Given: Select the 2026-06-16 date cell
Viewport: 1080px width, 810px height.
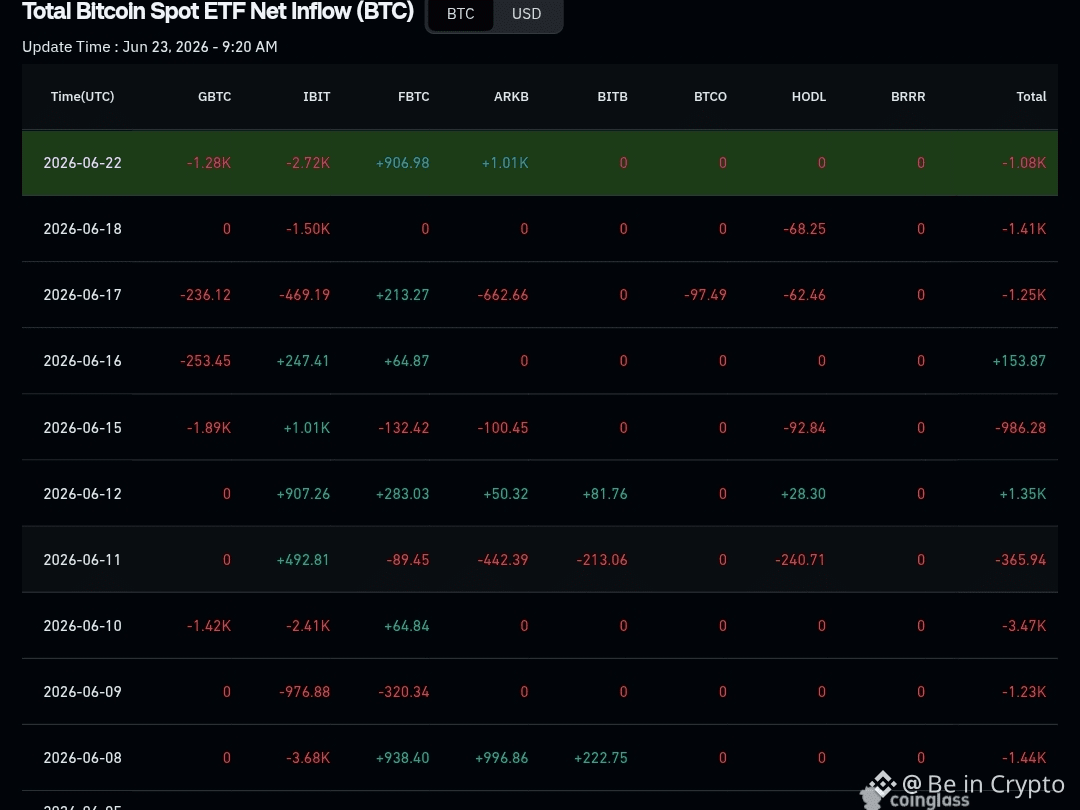Looking at the screenshot, I should [83, 361].
